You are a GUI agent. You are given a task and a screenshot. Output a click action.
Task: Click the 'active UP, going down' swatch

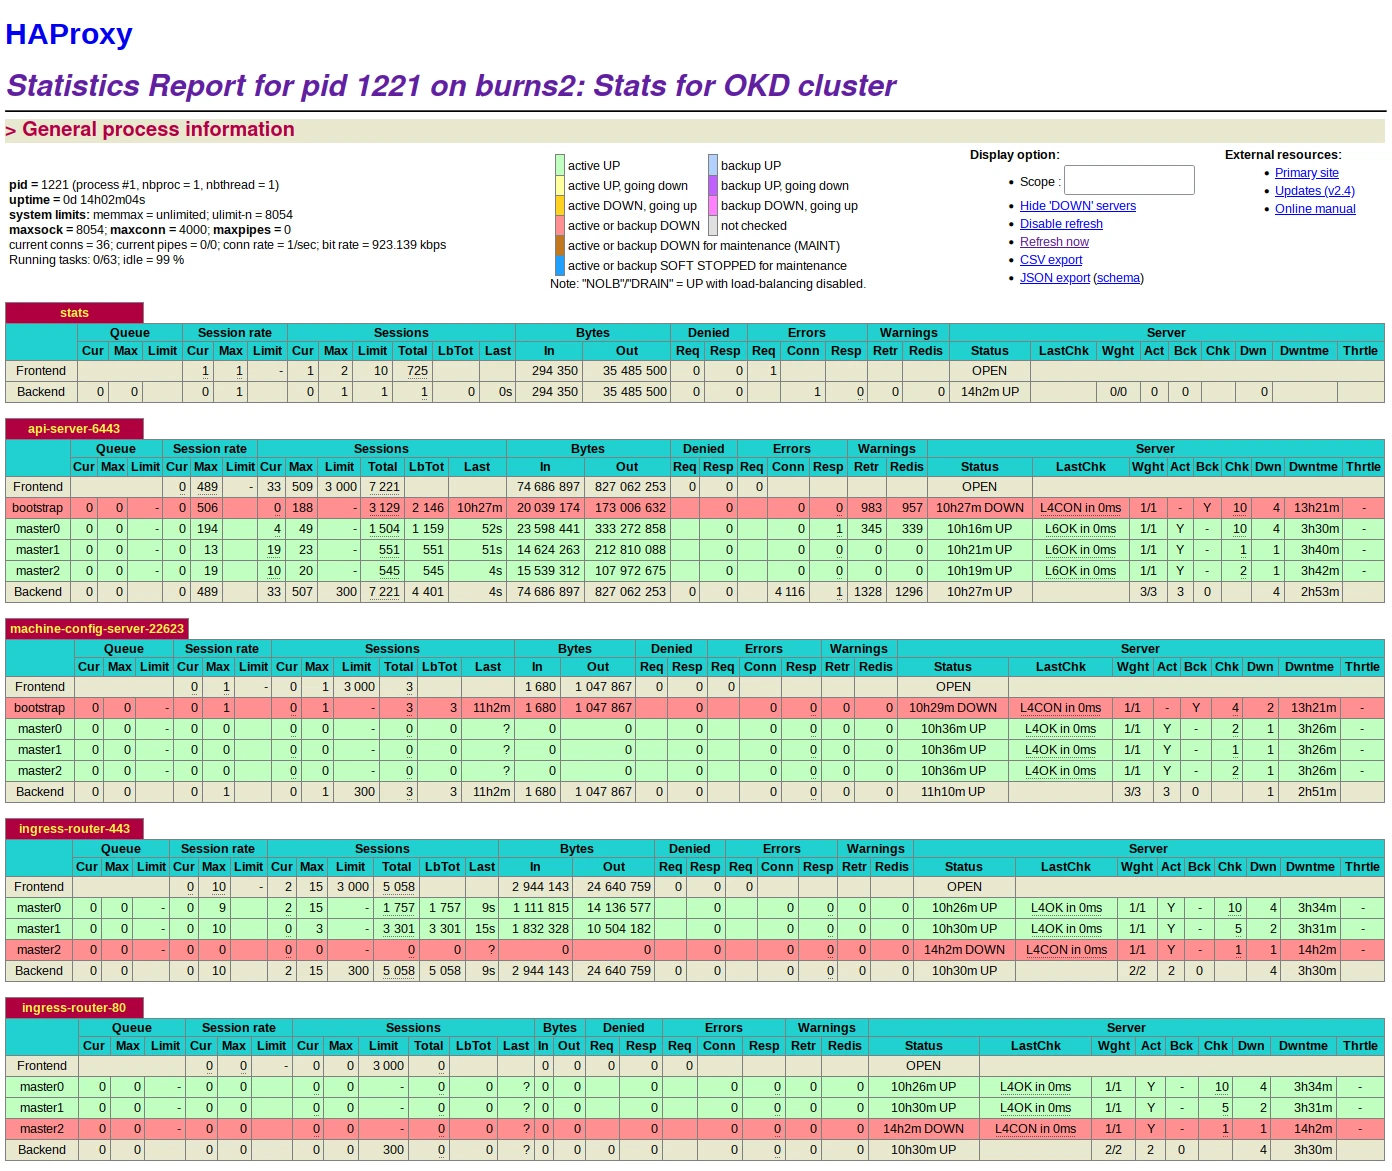[x=560, y=185]
